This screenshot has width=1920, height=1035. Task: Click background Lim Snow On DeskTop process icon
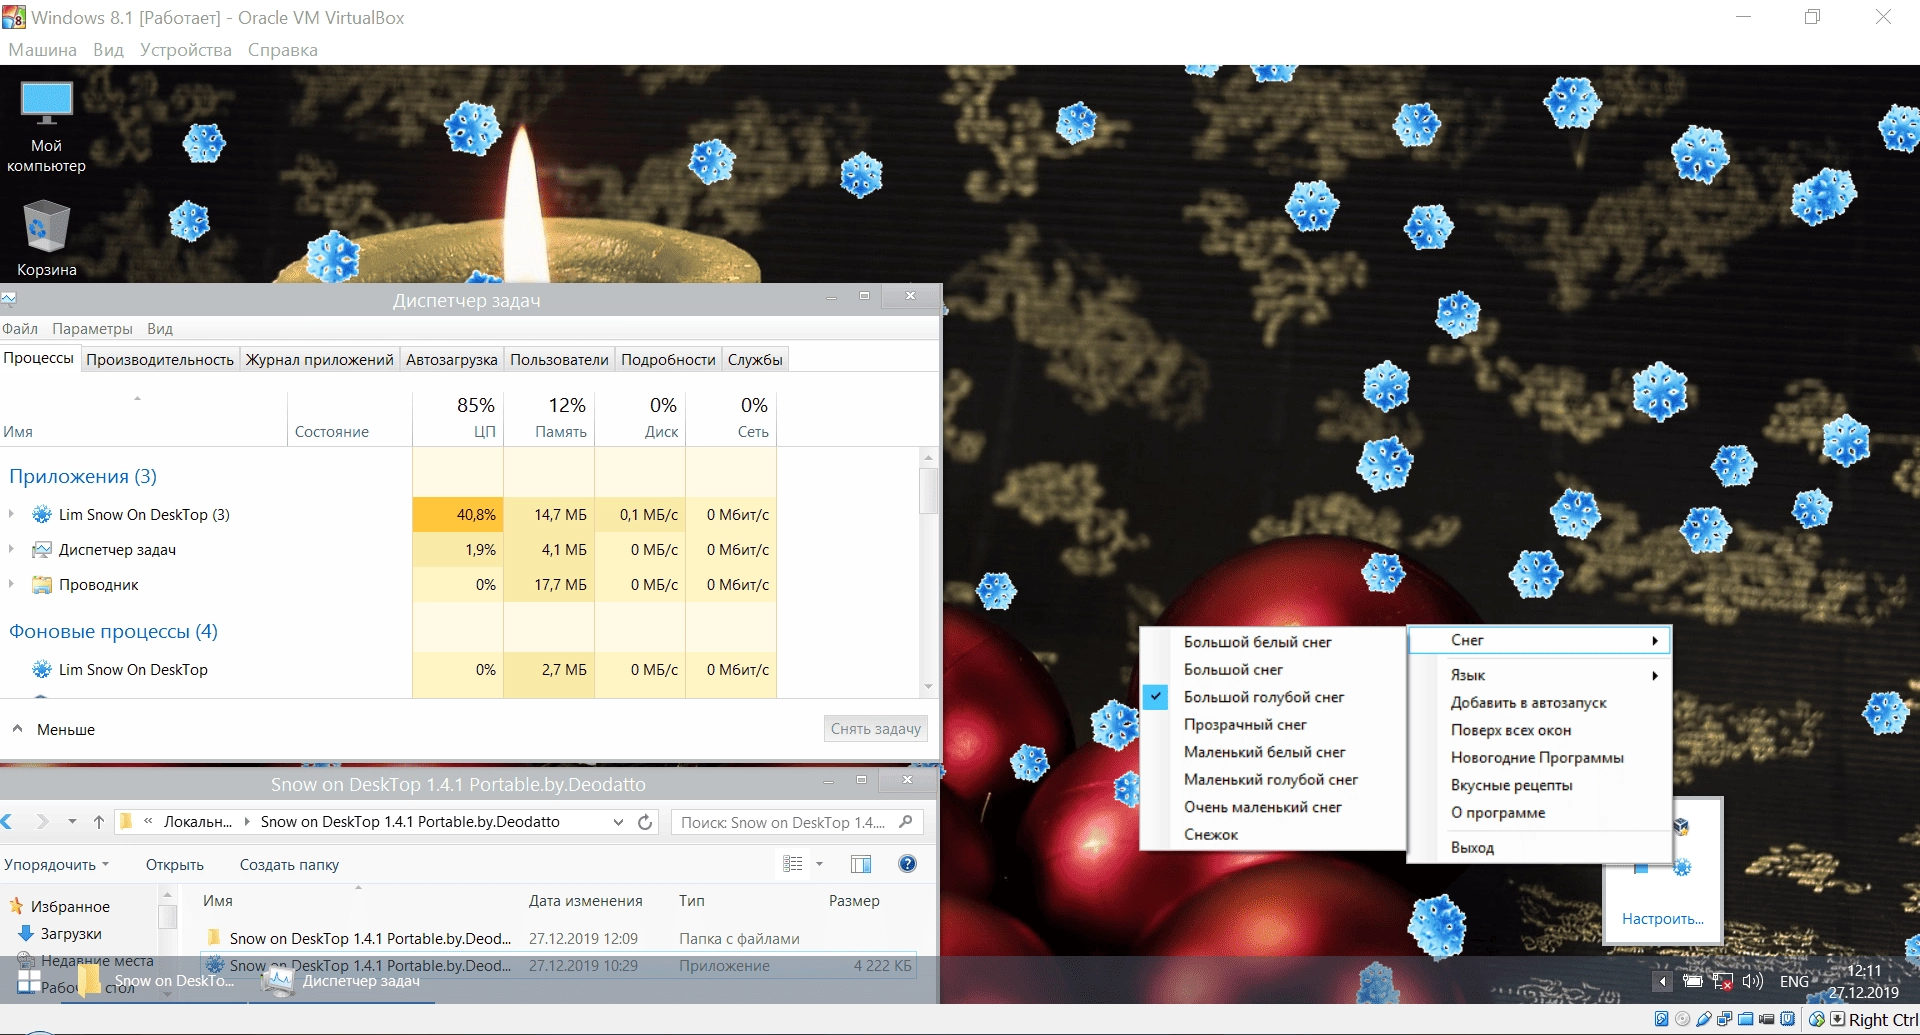pyautogui.click(x=42, y=669)
